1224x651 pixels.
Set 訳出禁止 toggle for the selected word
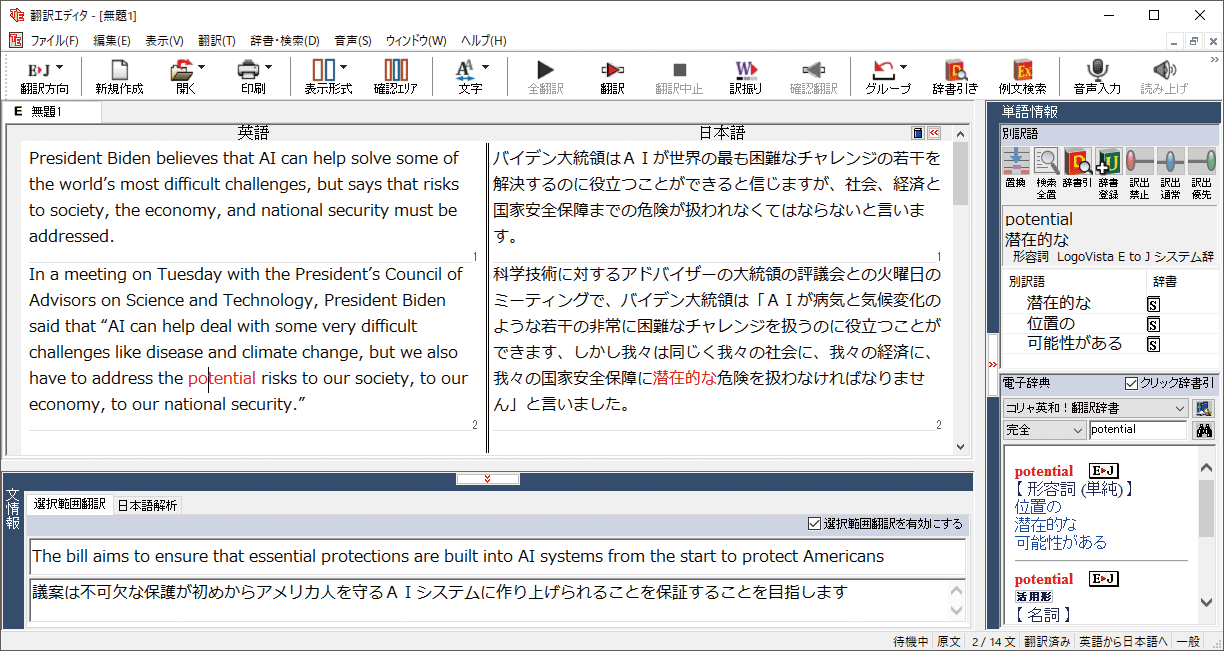(1139, 162)
